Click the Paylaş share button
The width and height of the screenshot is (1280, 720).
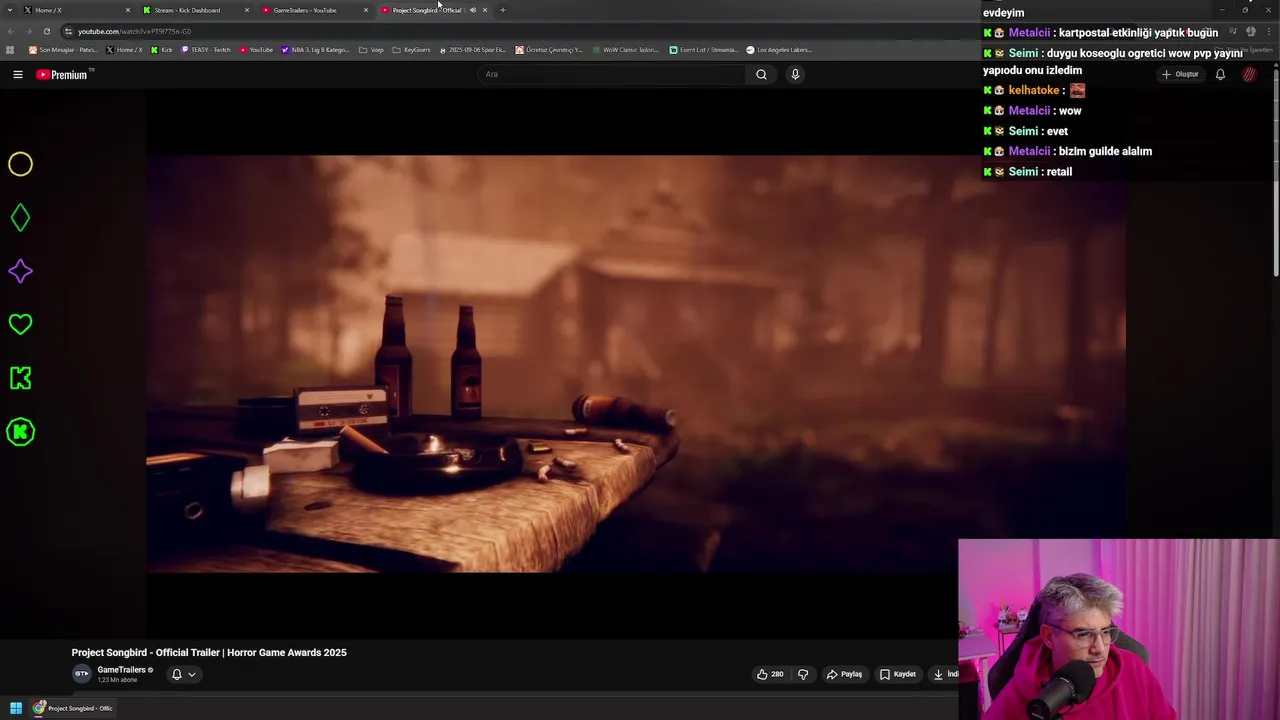coord(844,674)
